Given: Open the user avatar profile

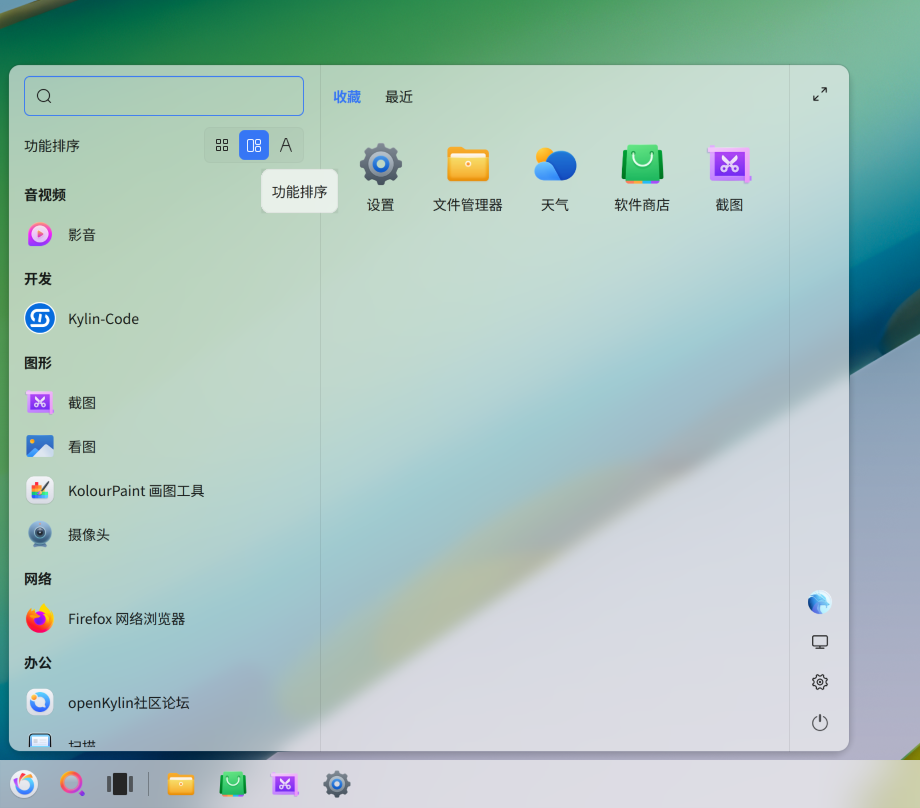Looking at the screenshot, I should (x=820, y=602).
